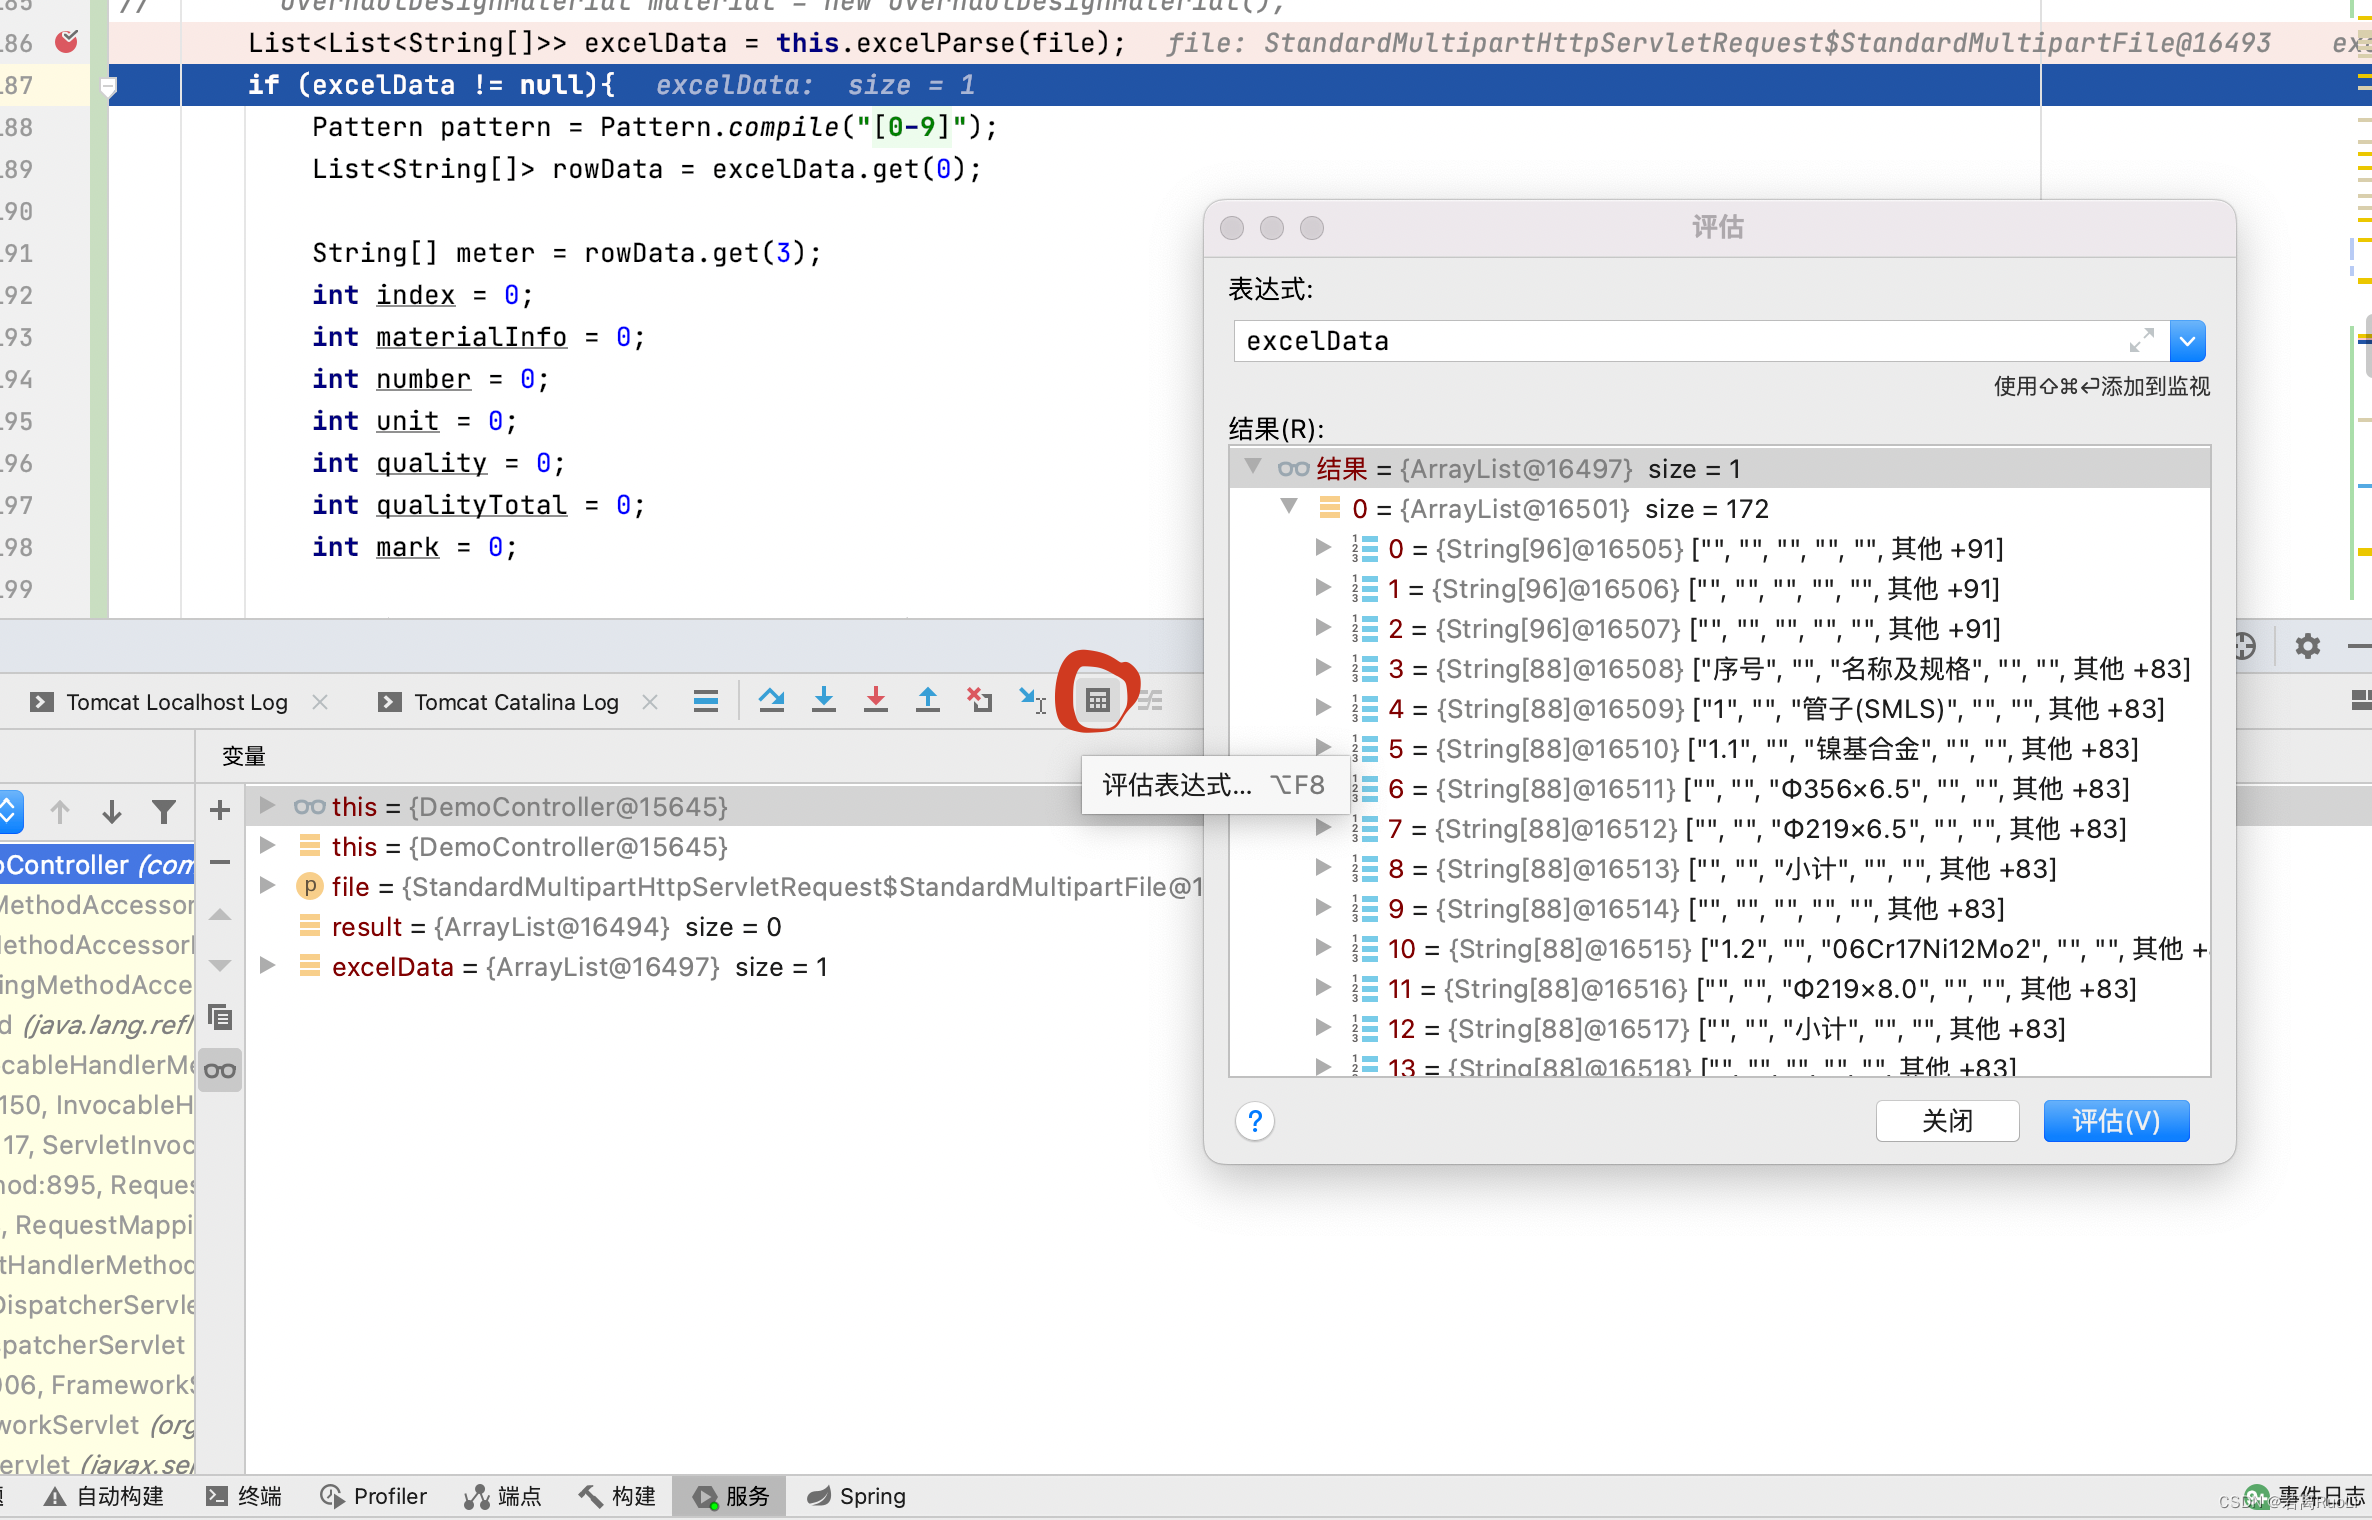Expand row 3 String[88]@16508 序号
2372x1520 pixels.
click(x=1322, y=667)
